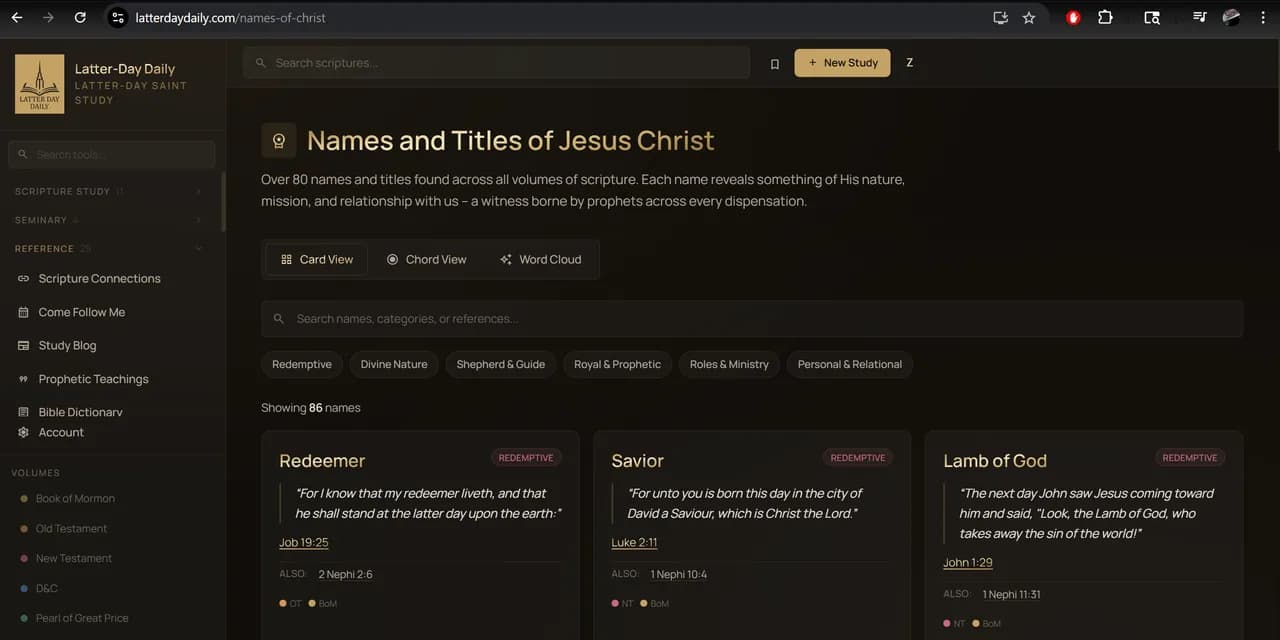This screenshot has height=640, width=1280.
Task: Open the Job 19:25 reference link
Action: pyautogui.click(x=304, y=543)
